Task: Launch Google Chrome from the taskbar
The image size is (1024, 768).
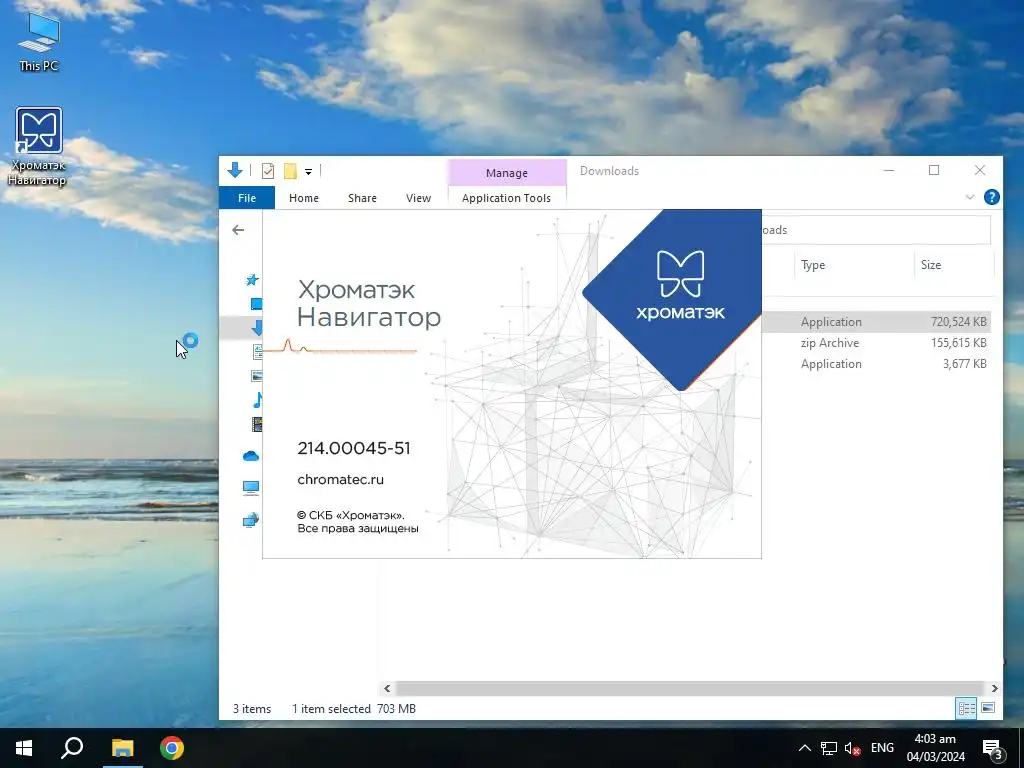Action: 172,748
